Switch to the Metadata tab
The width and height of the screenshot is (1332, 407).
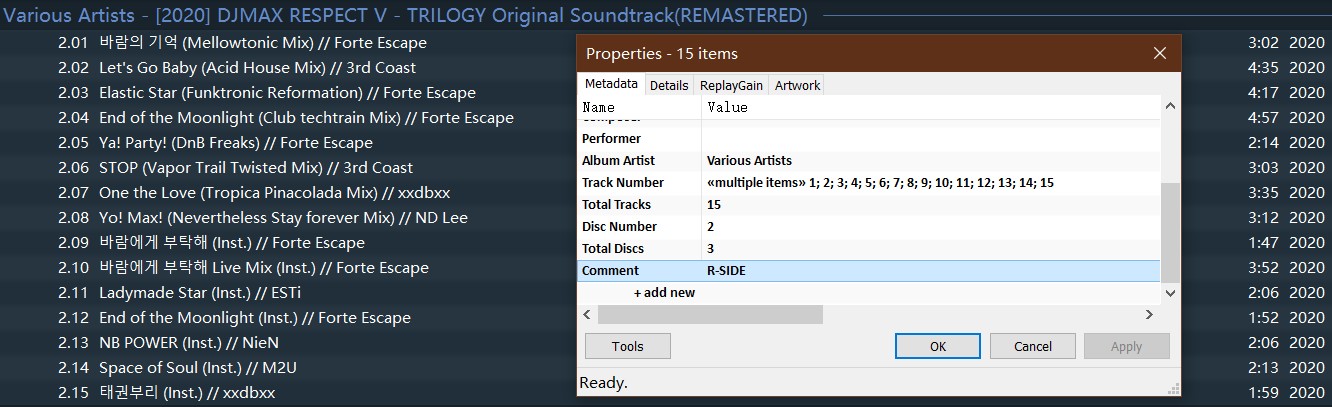tap(611, 85)
